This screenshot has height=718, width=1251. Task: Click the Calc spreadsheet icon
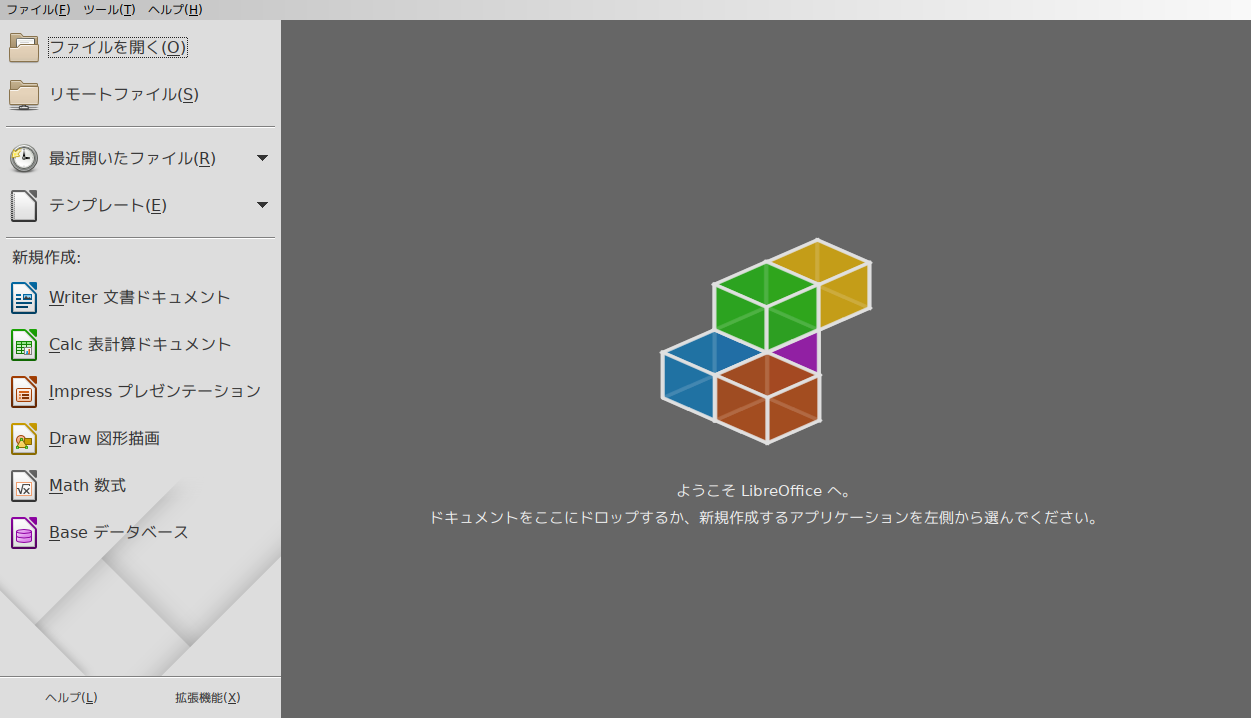[24, 345]
